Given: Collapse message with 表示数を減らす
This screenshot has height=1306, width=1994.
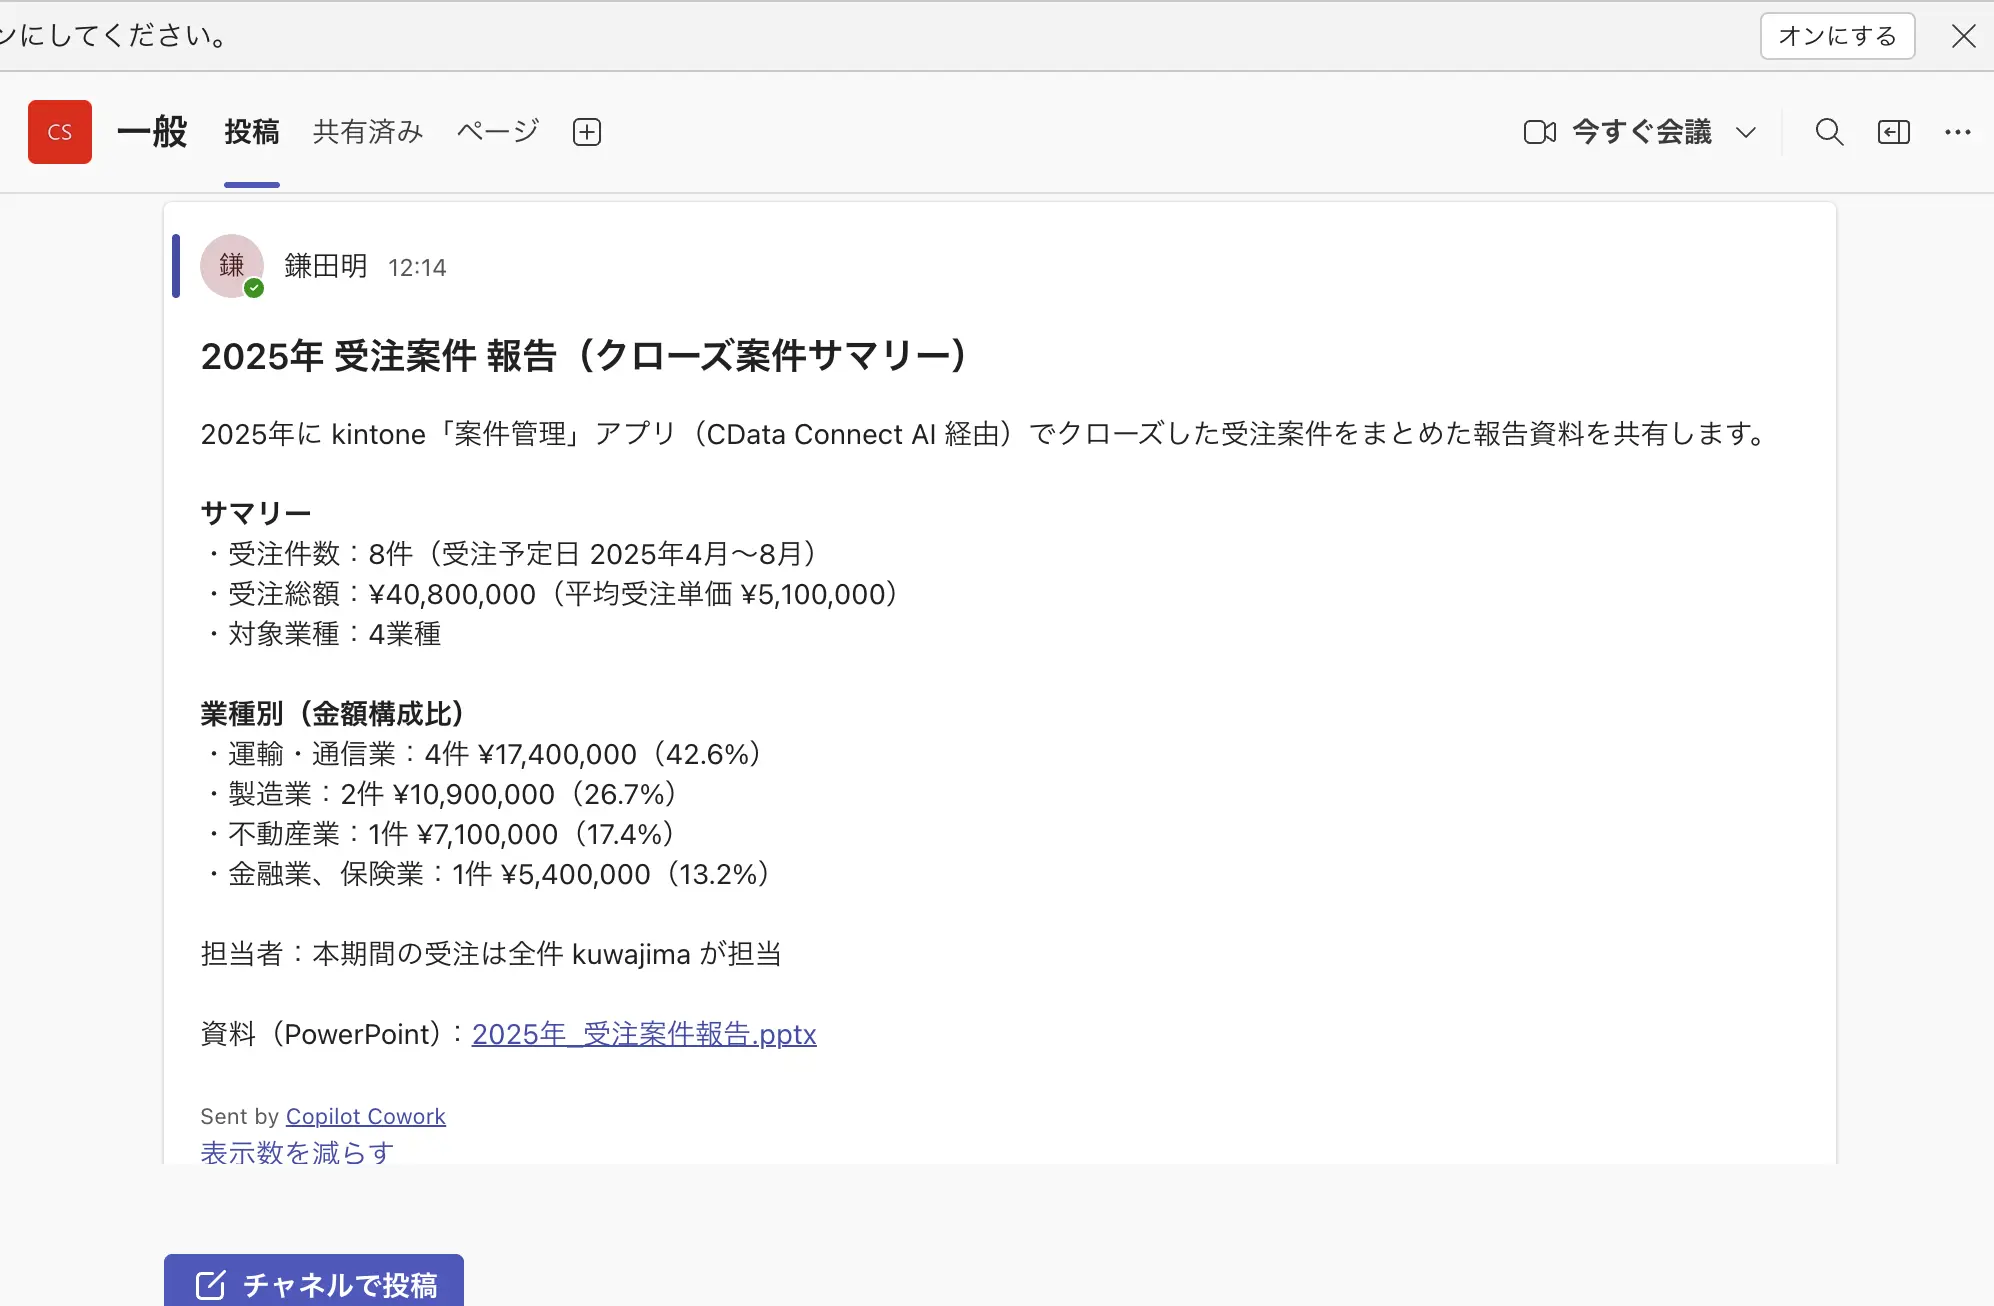Looking at the screenshot, I should click(x=297, y=1153).
